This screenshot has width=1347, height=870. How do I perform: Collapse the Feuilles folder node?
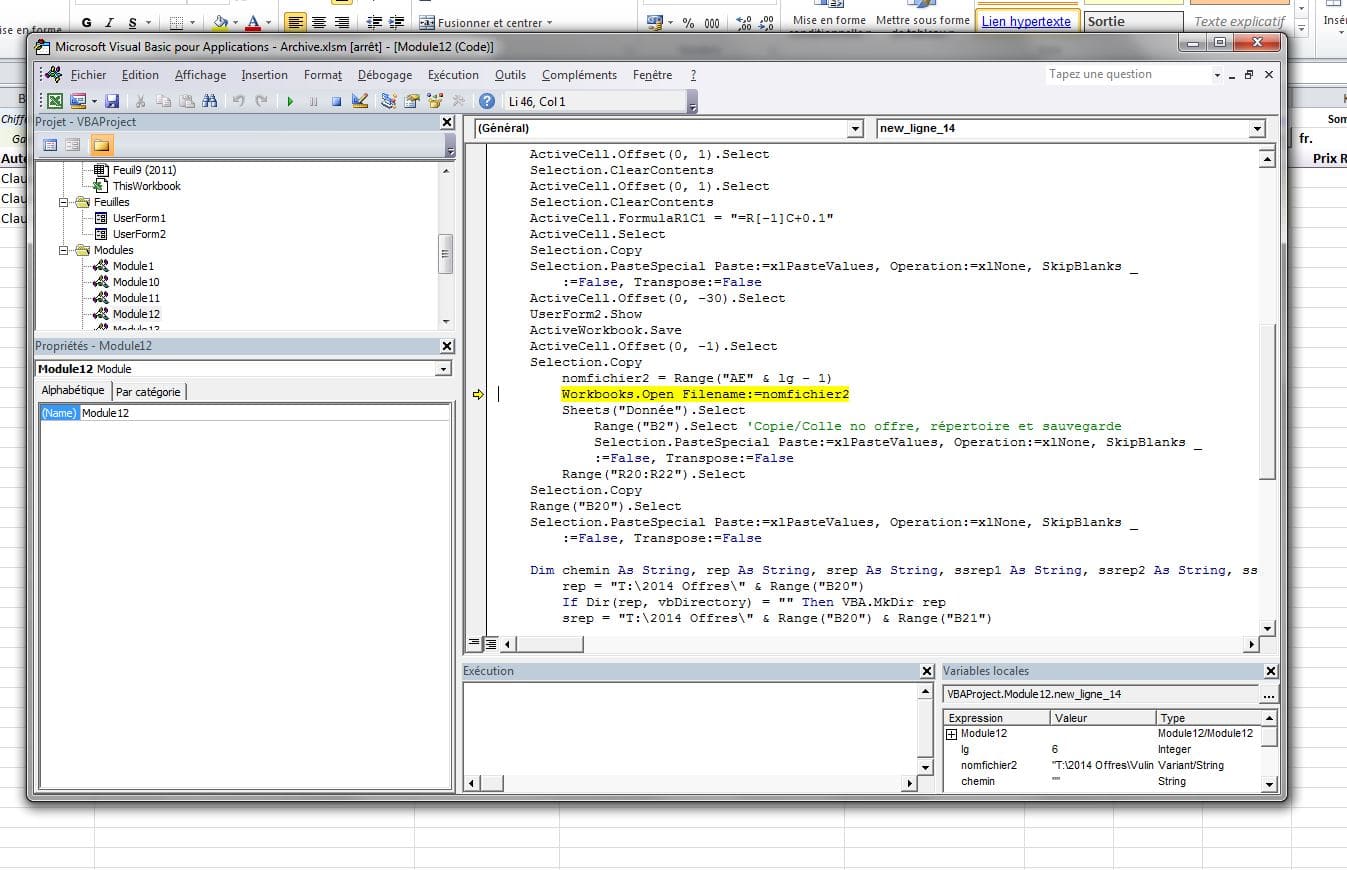pyautogui.click(x=65, y=202)
